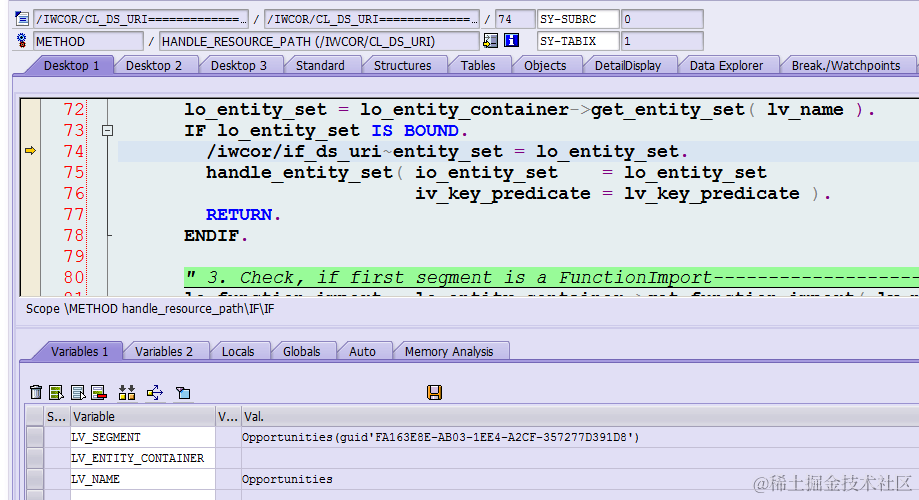Open the Desktop 2 tab
The width and height of the screenshot is (919, 500).
154,66
